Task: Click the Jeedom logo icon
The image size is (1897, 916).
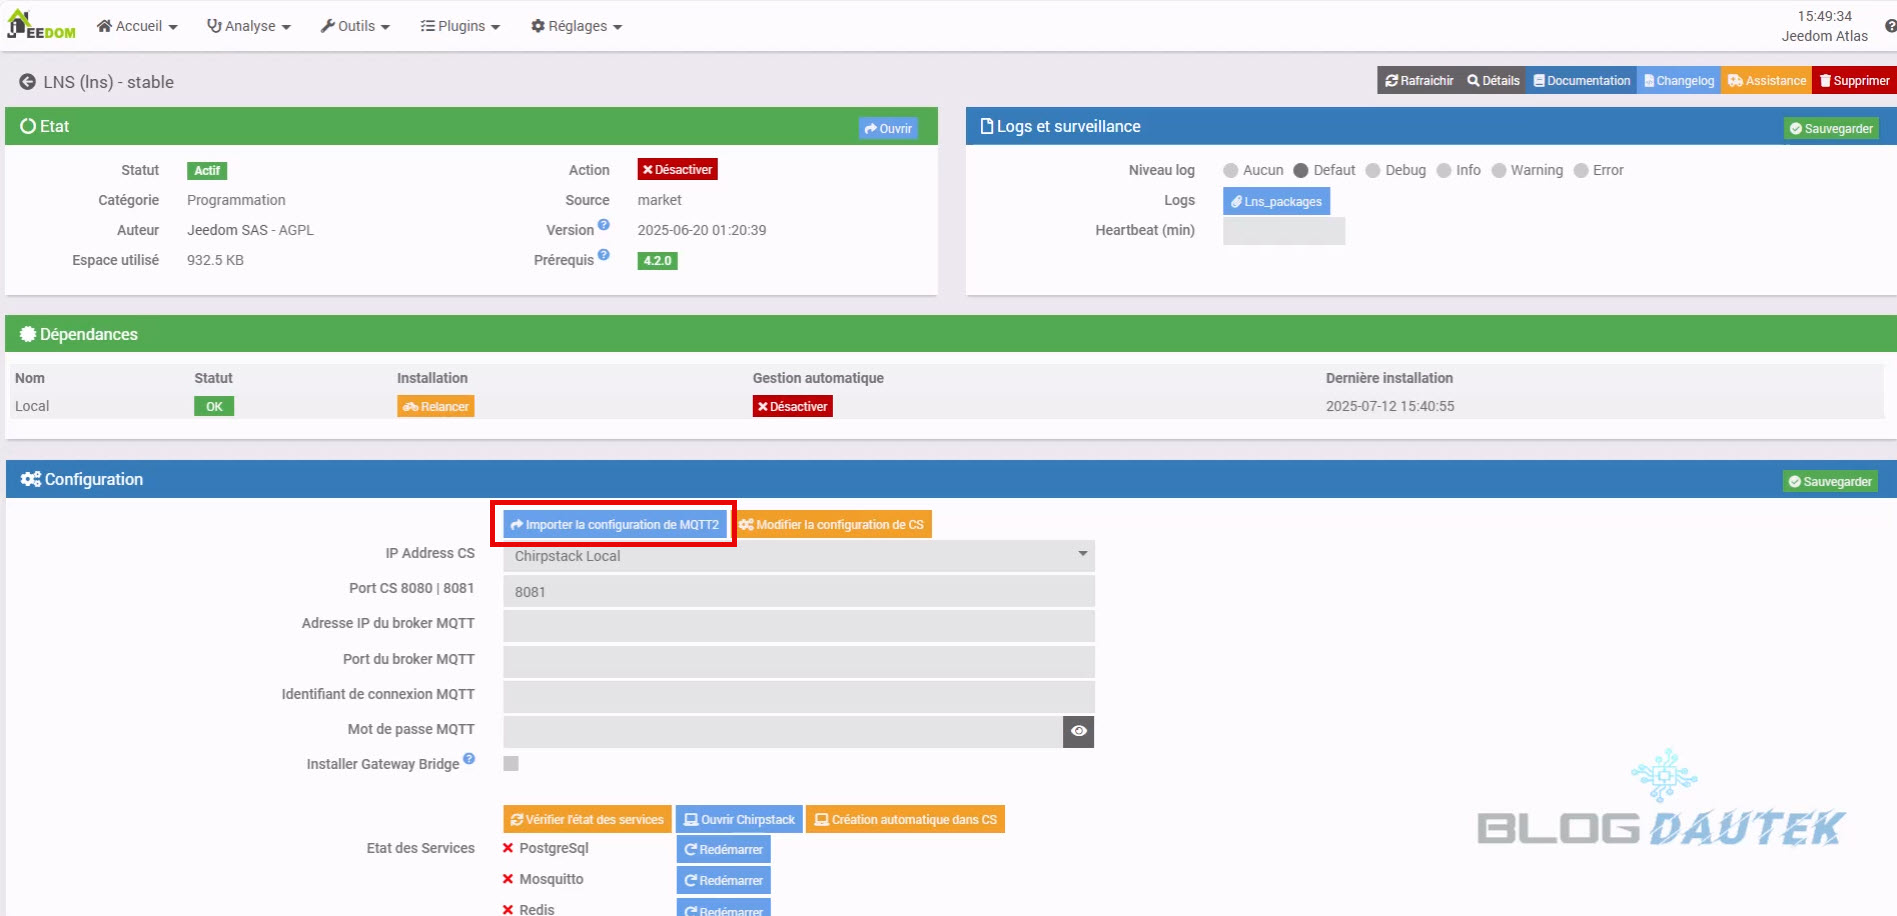Action: click(x=40, y=26)
